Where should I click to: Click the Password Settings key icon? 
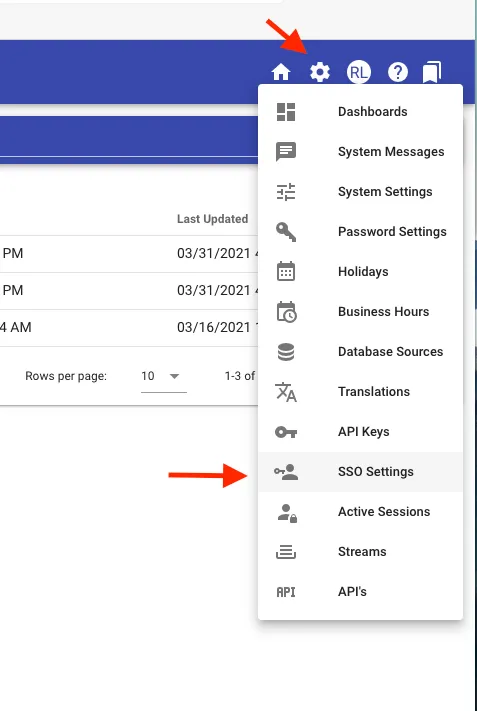click(286, 232)
